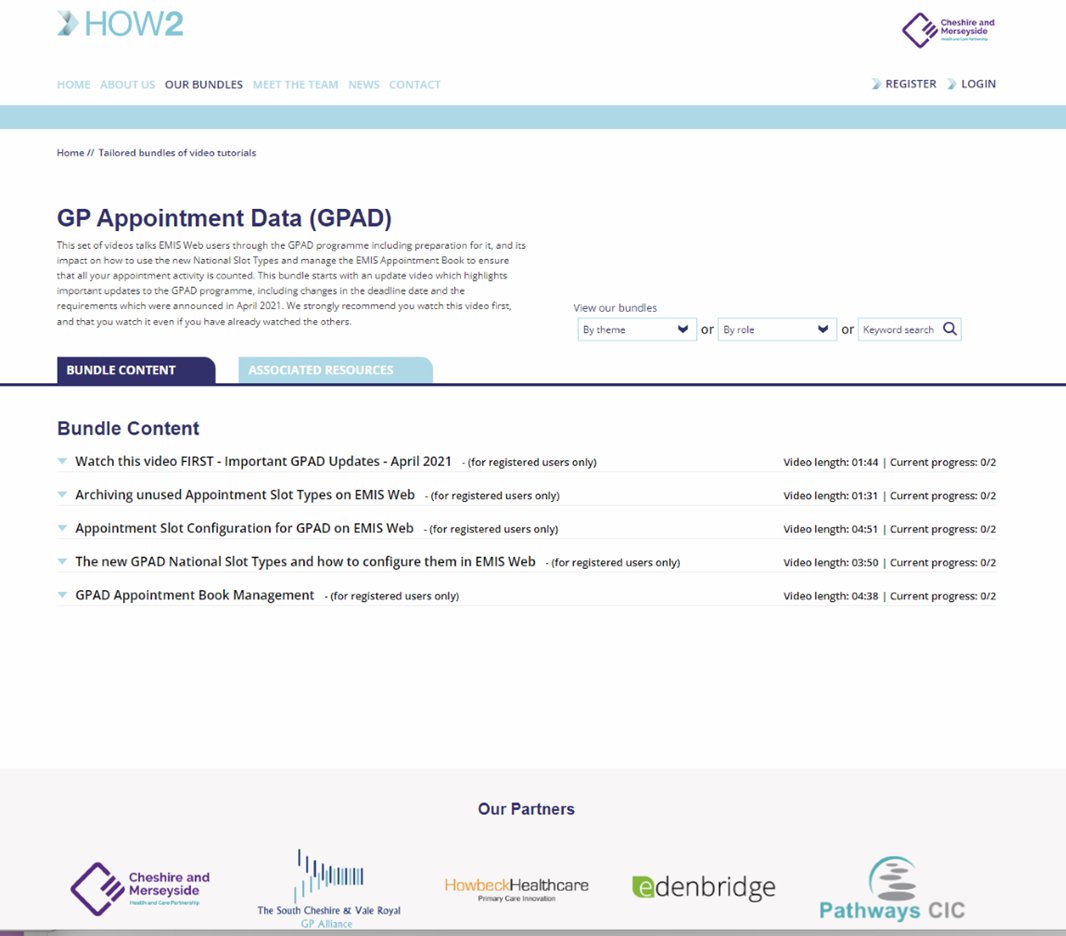
Task: Click the keyword search magnifier icon
Action: [x=950, y=329]
